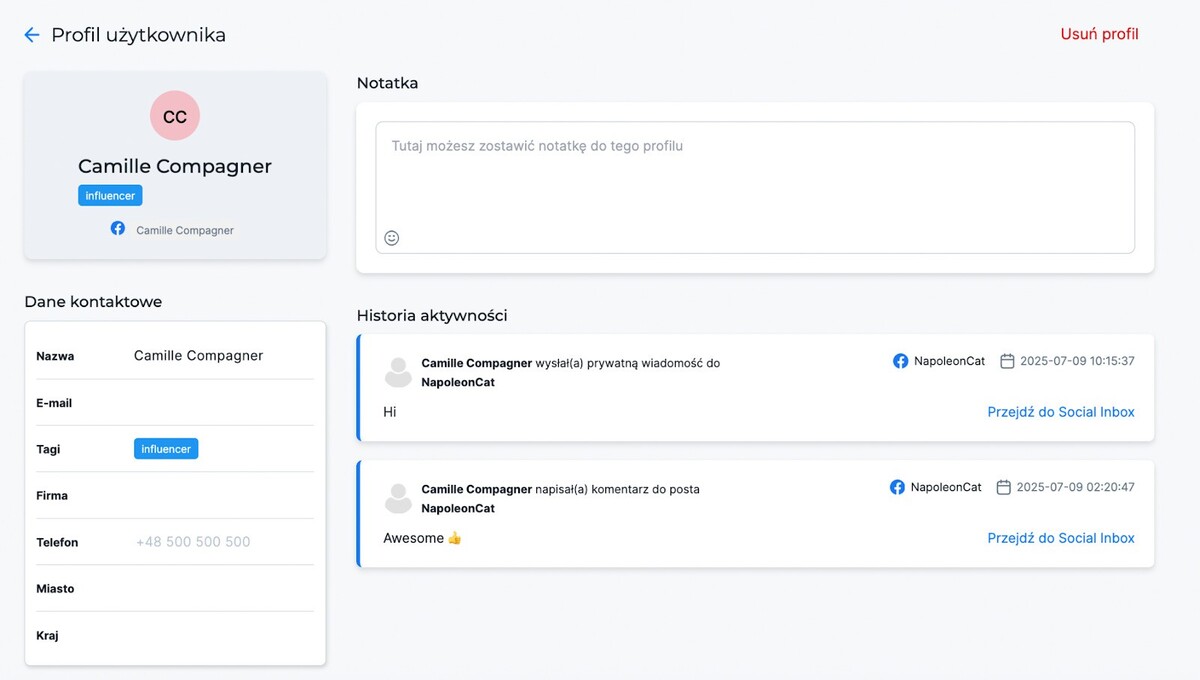Click the calendar icon beside 10:15:37 timestamp
This screenshot has height=680, width=1200.
click(1007, 361)
